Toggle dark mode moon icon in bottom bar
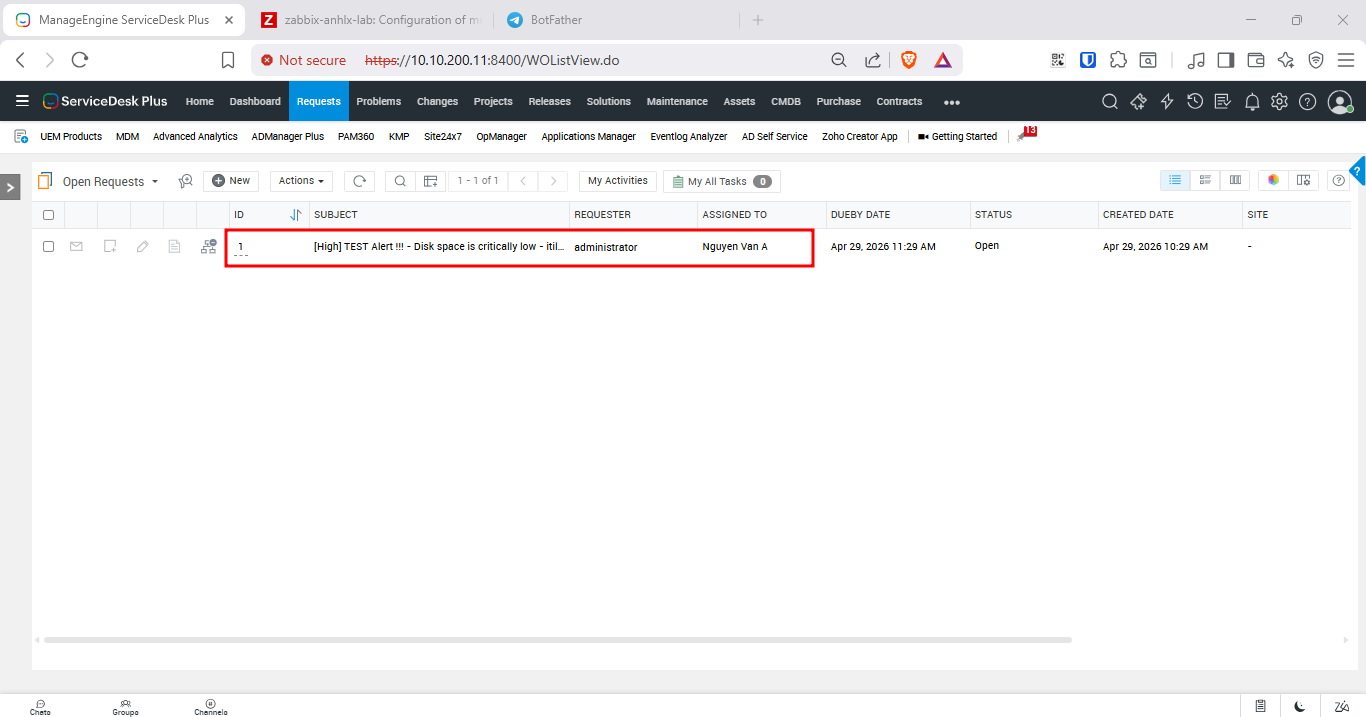The image size is (1366, 717). [1299, 706]
